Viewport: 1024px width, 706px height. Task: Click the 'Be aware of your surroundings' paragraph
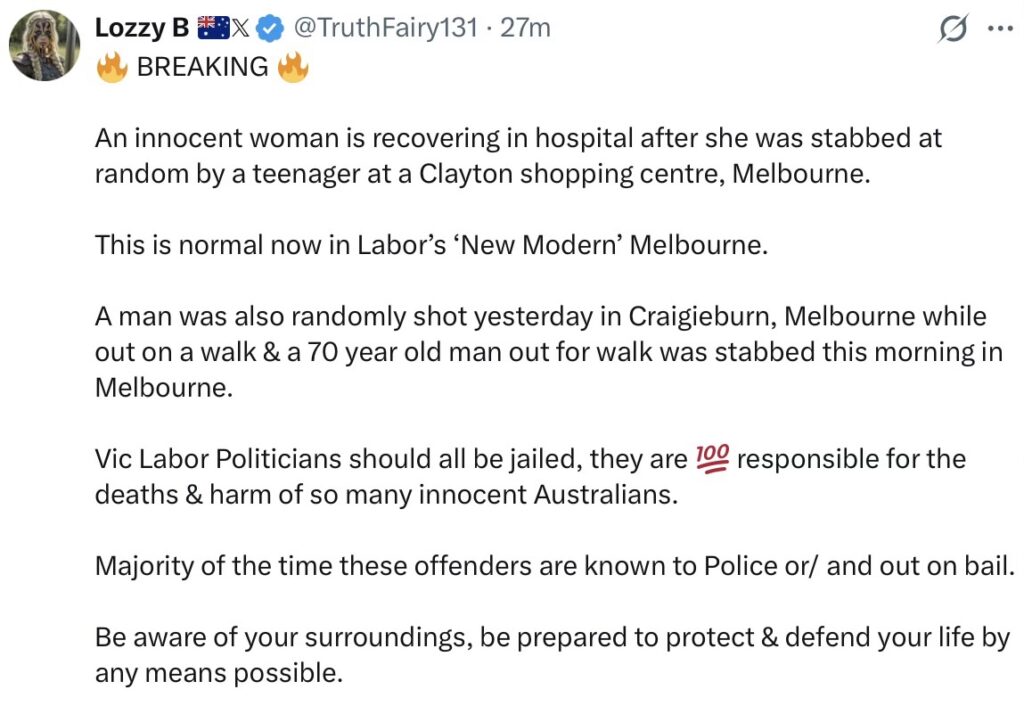pos(552,655)
